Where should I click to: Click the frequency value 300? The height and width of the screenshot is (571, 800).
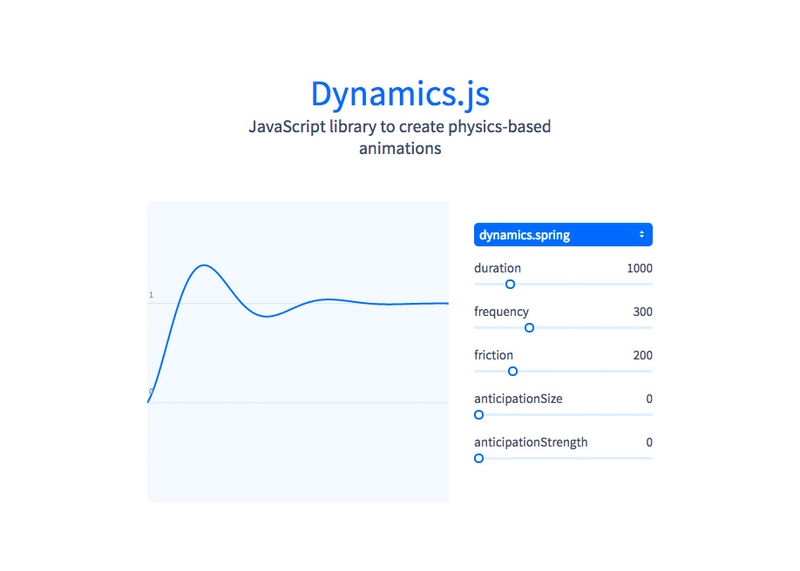[642, 312]
